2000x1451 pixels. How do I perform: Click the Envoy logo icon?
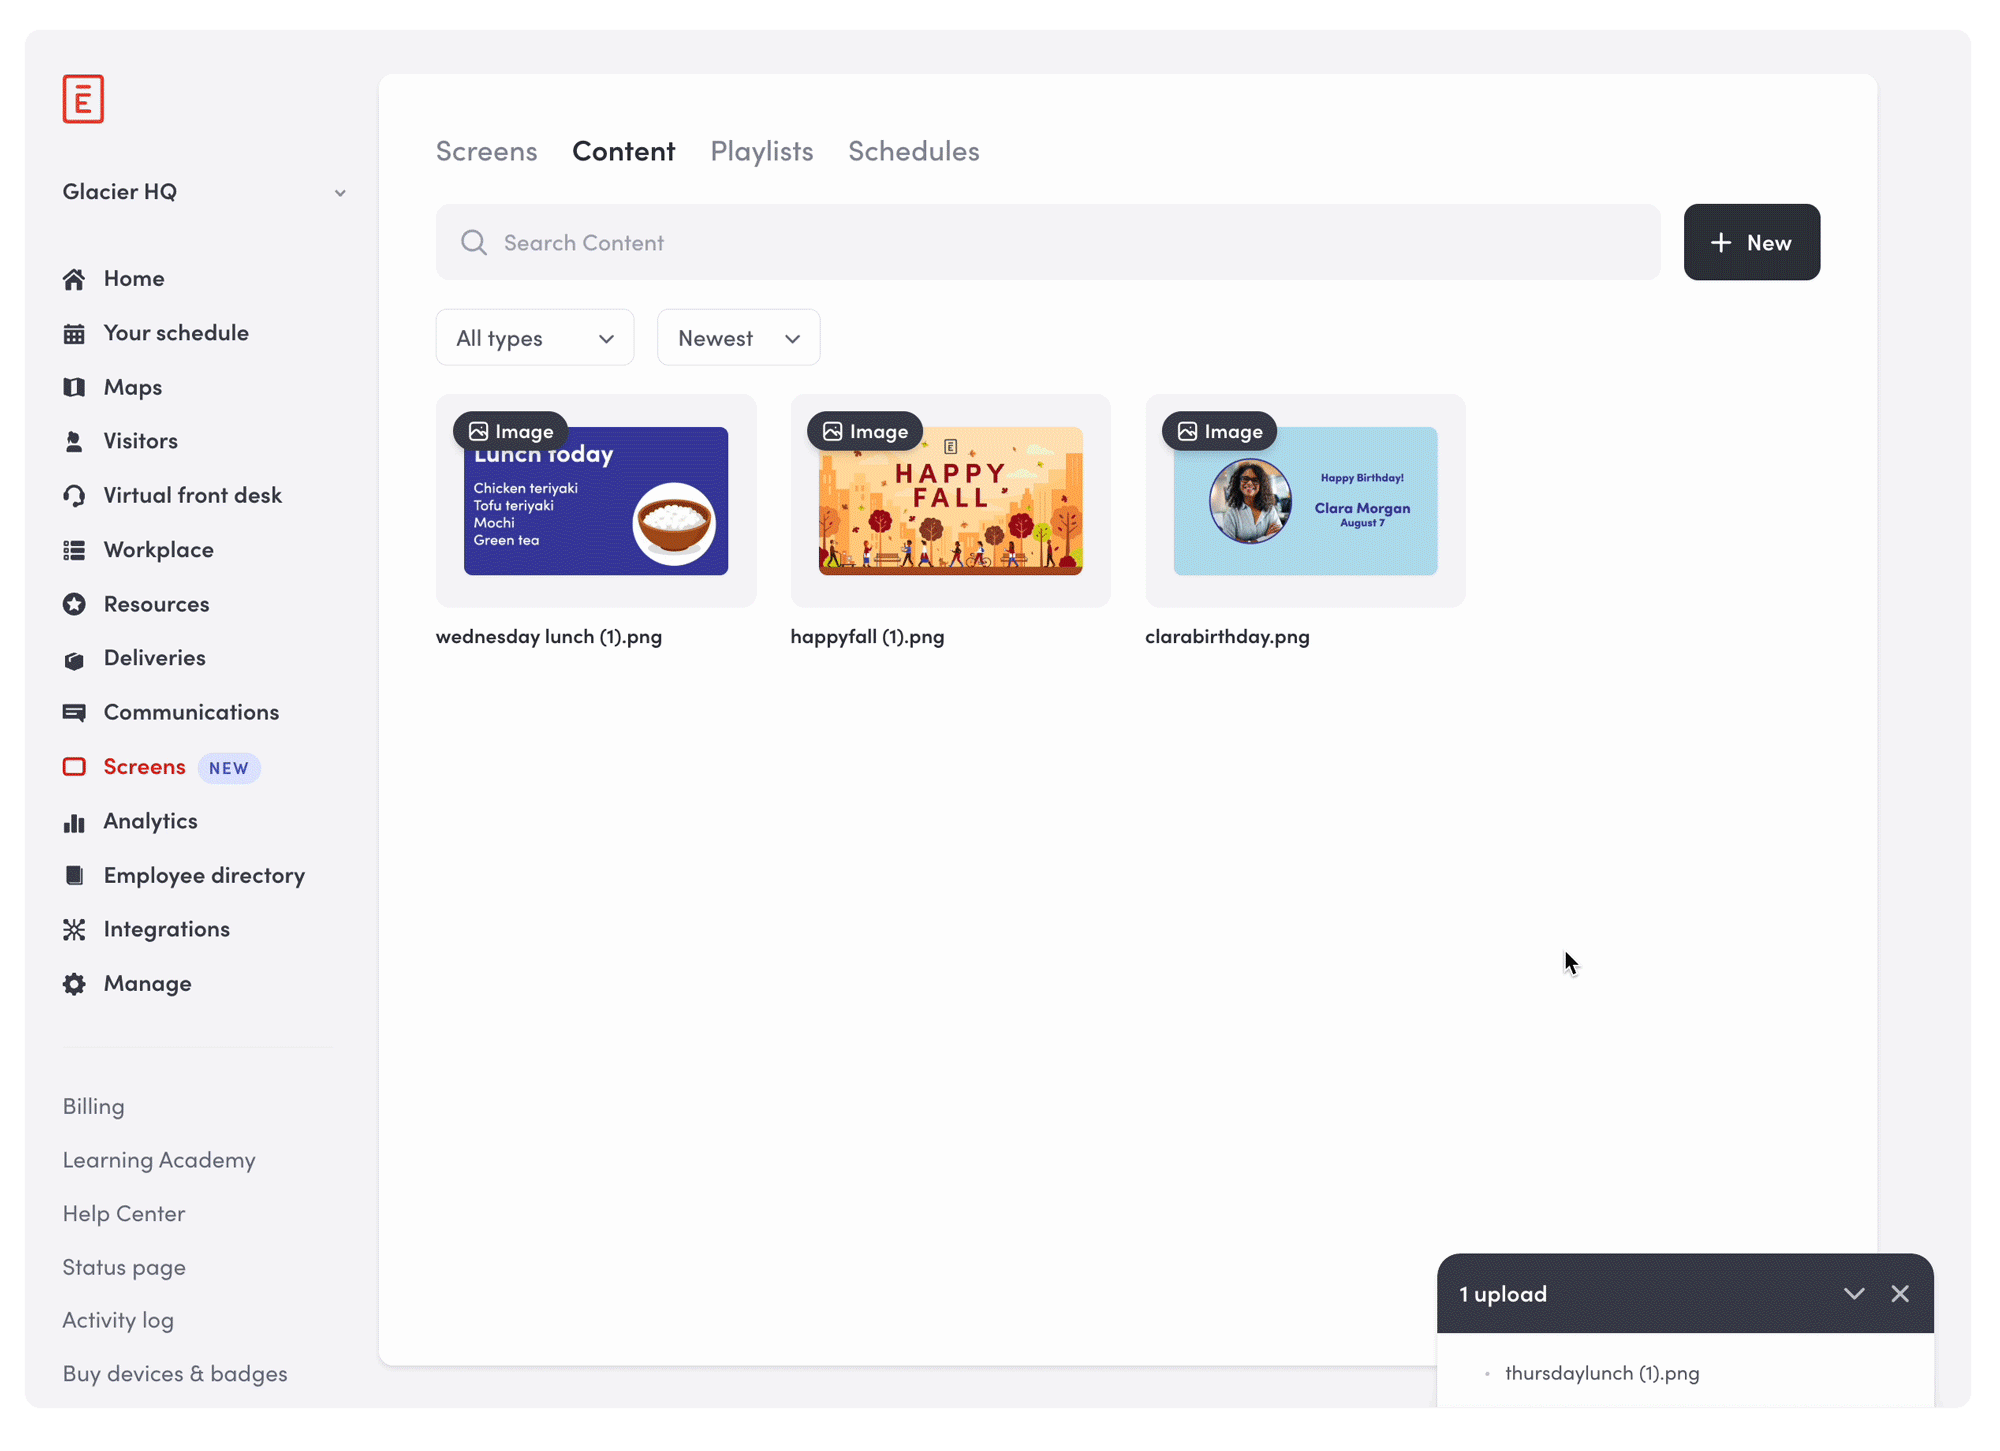tap(83, 99)
